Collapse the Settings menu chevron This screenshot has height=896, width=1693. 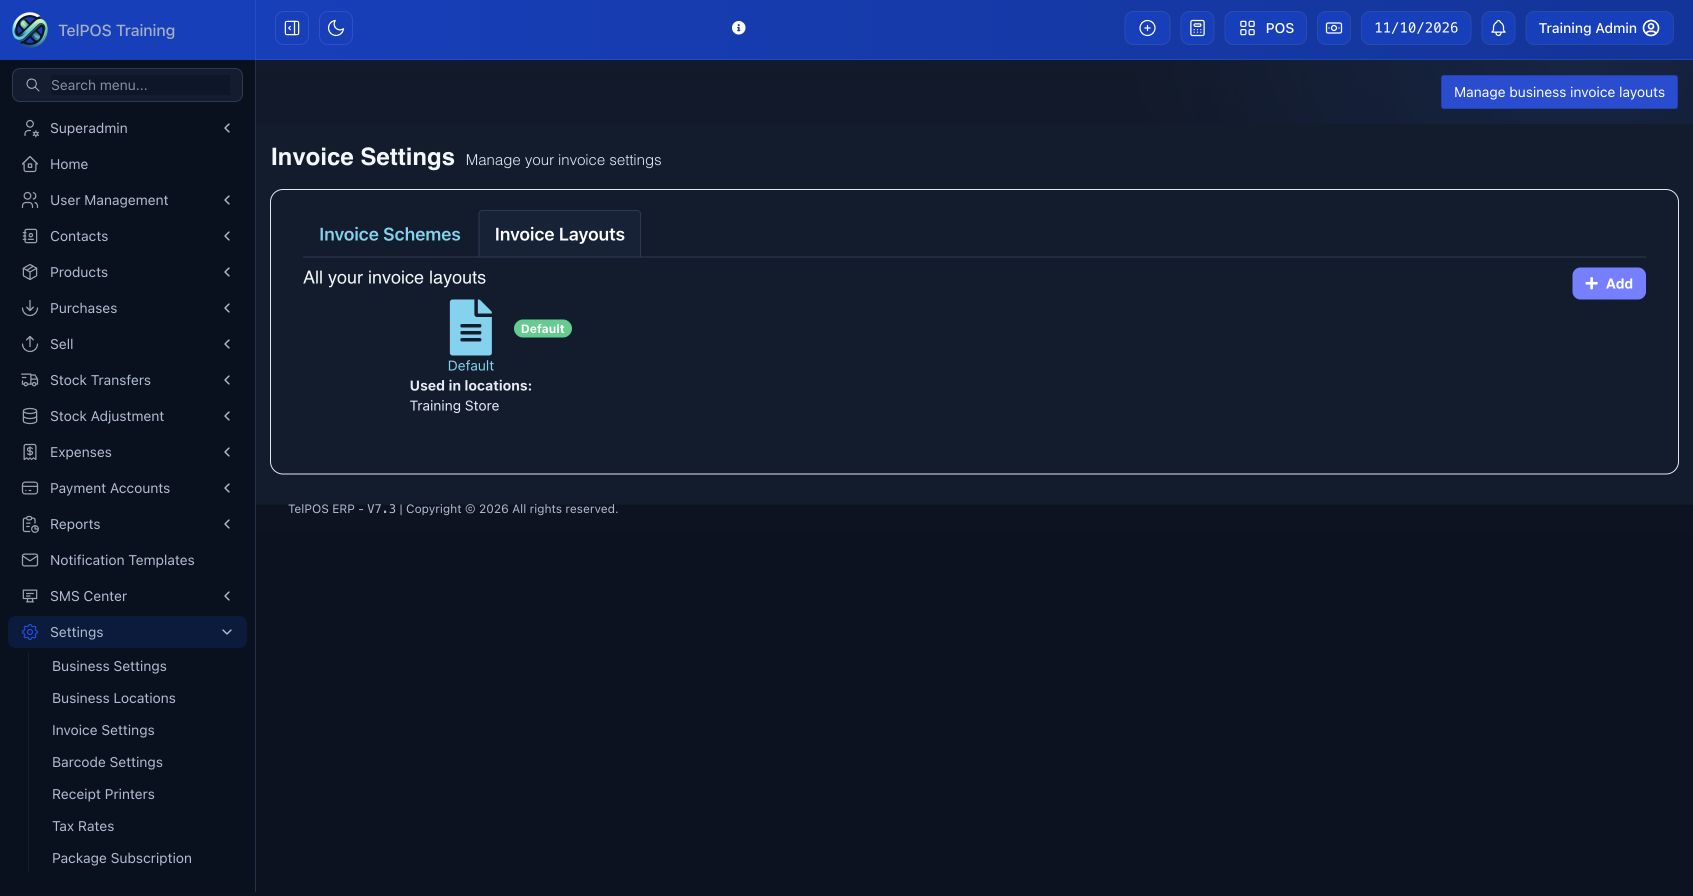pos(227,632)
